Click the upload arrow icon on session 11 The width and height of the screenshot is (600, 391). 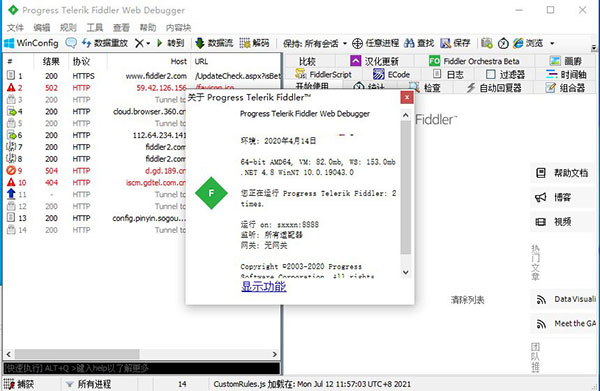pos(11,194)
